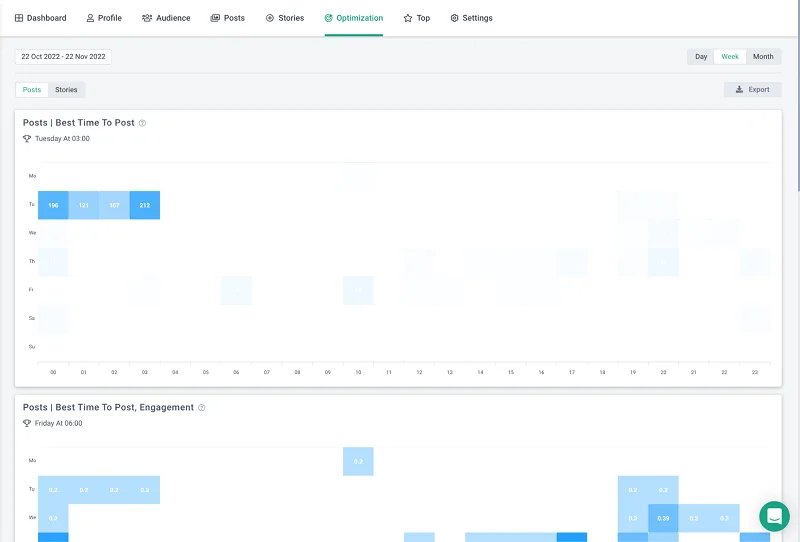The height and width of the screenshot is (542, 800).
Task: Open the date range picker 22 Oct - 22 Nov
Action: [63, 57]
